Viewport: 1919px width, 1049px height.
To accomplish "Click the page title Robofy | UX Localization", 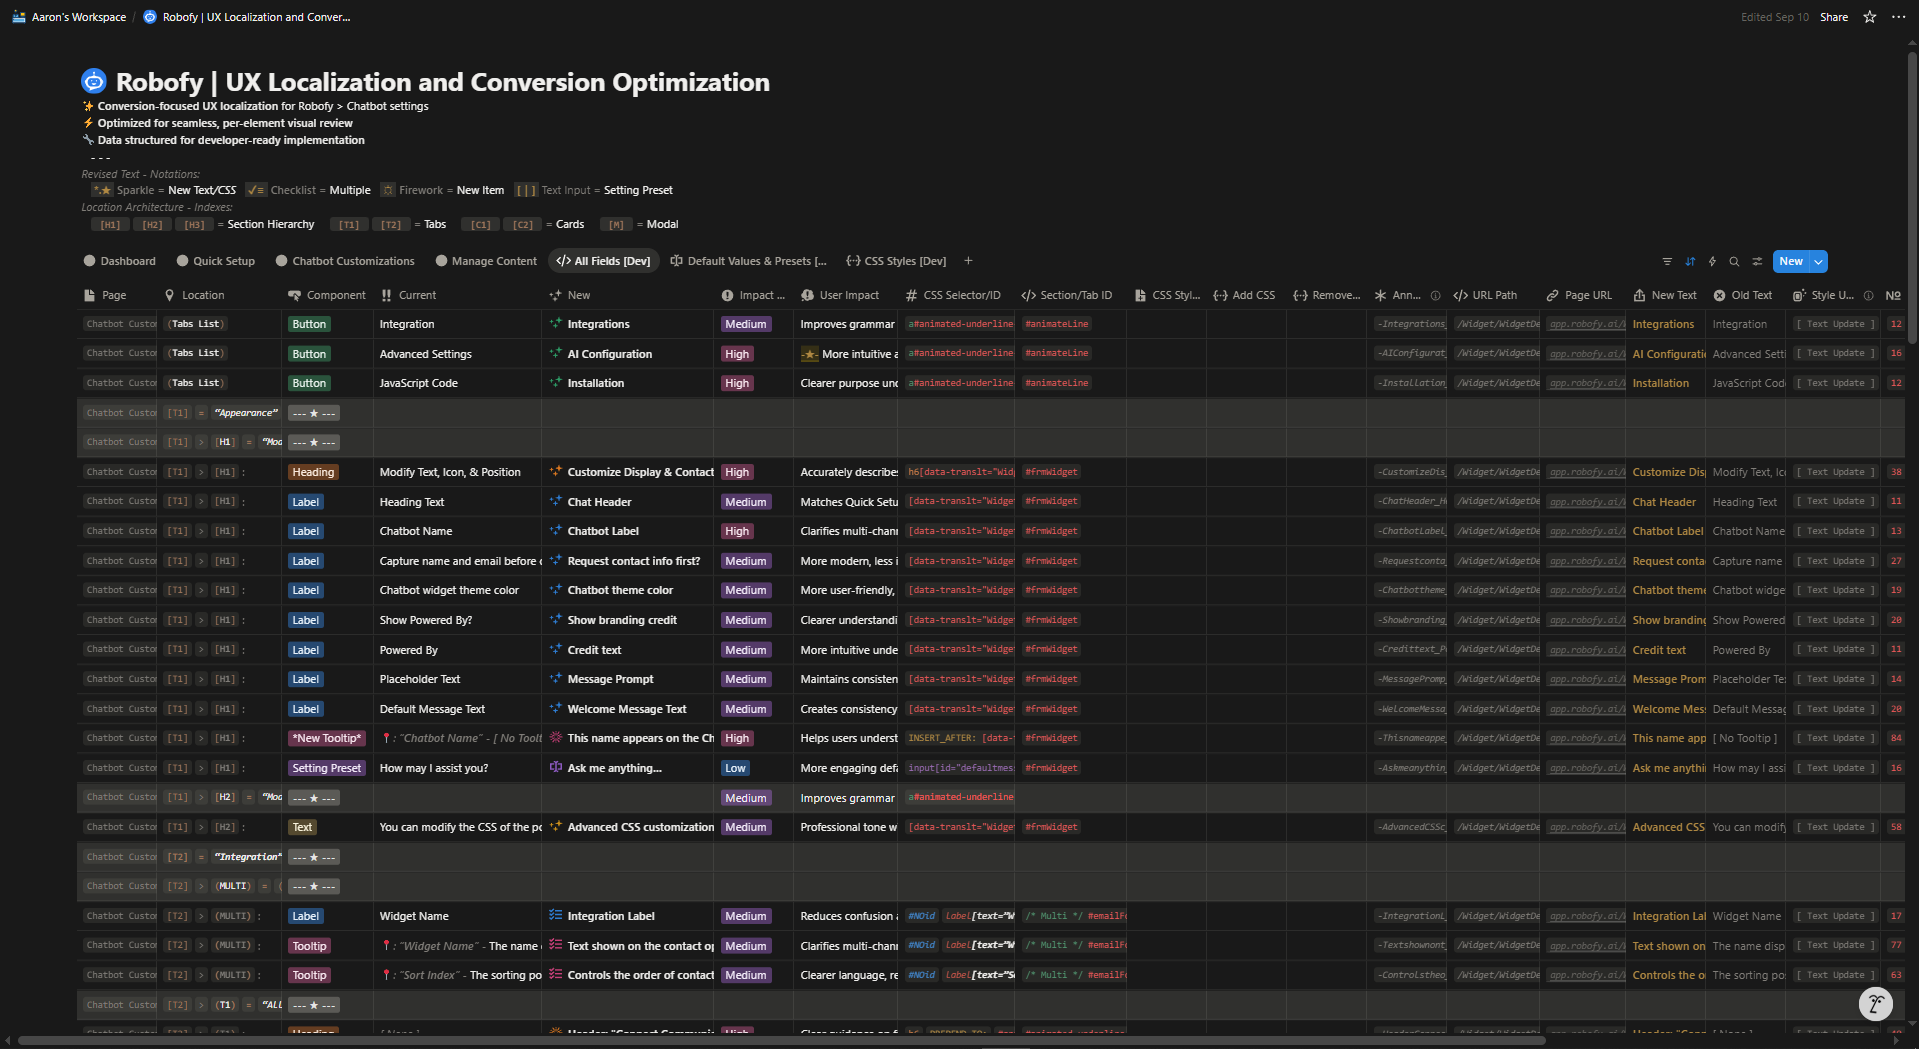I will tap(443, 82).
